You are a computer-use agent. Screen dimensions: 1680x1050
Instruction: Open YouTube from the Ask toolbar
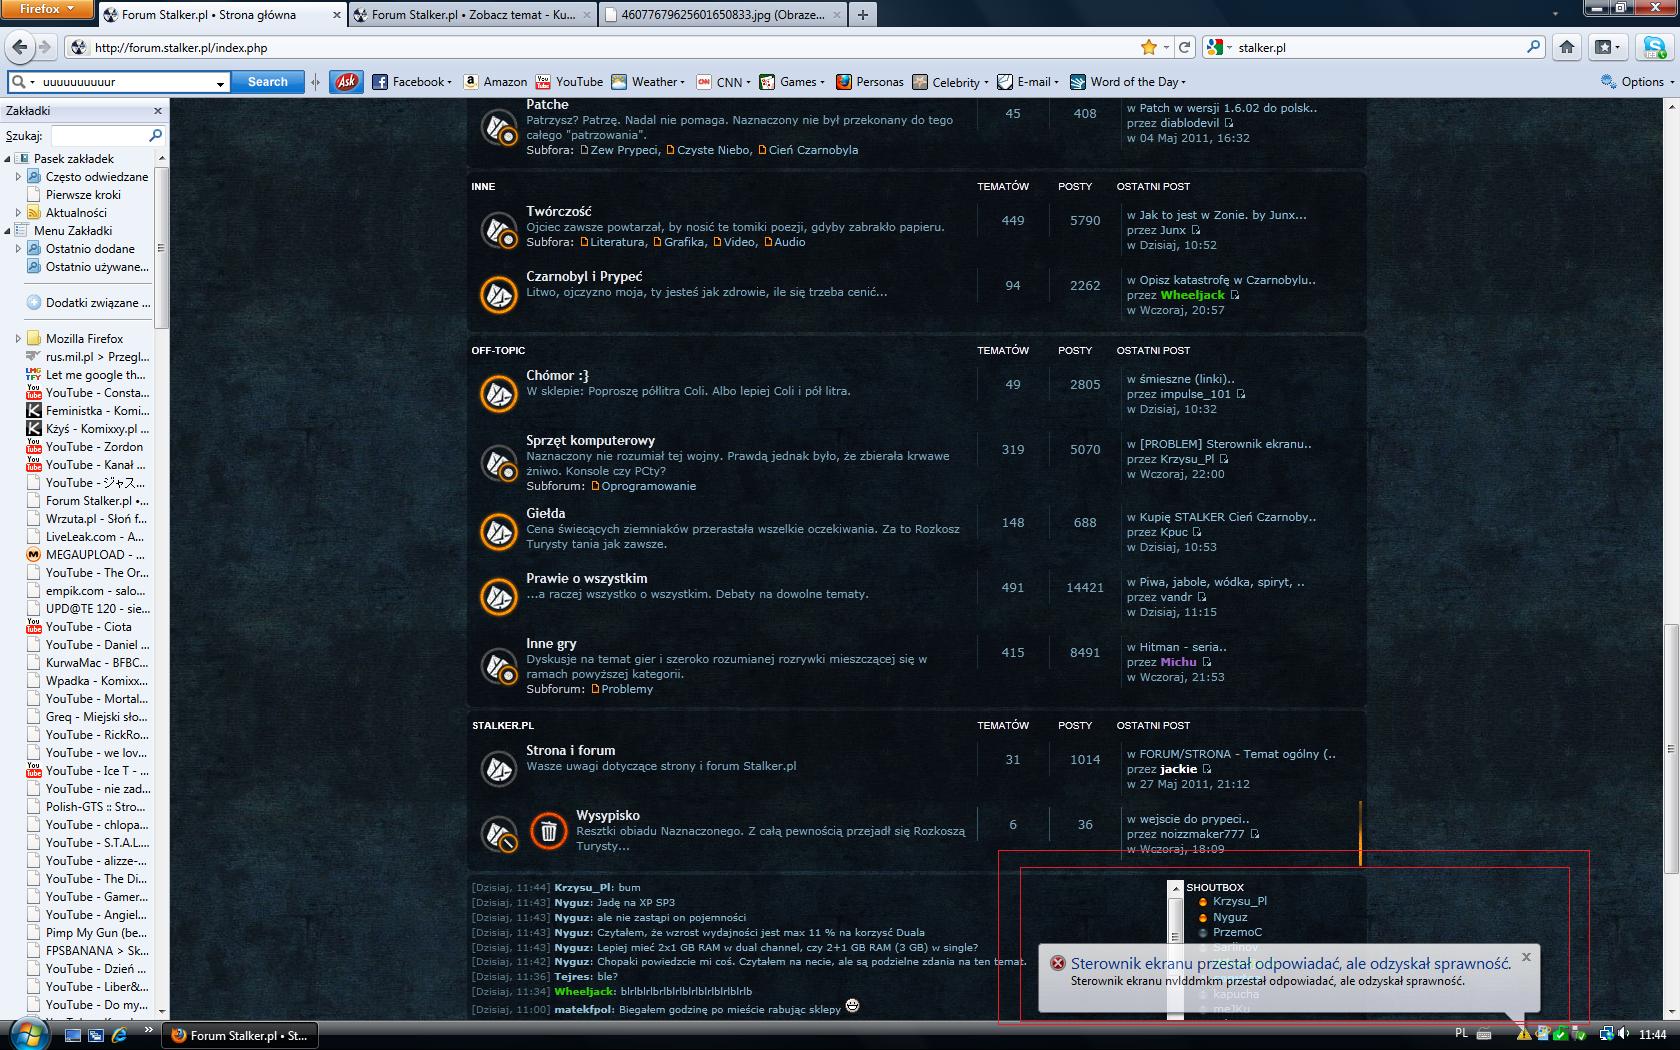[569, 82]
